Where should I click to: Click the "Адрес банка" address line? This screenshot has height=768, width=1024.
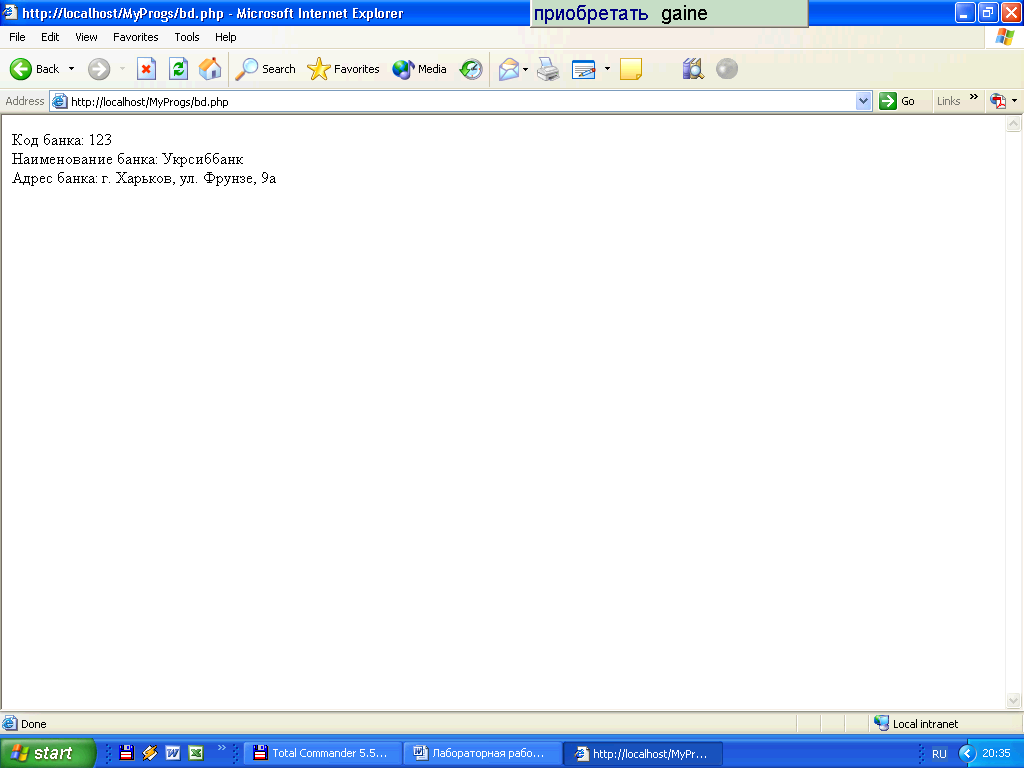click(144, 178)
